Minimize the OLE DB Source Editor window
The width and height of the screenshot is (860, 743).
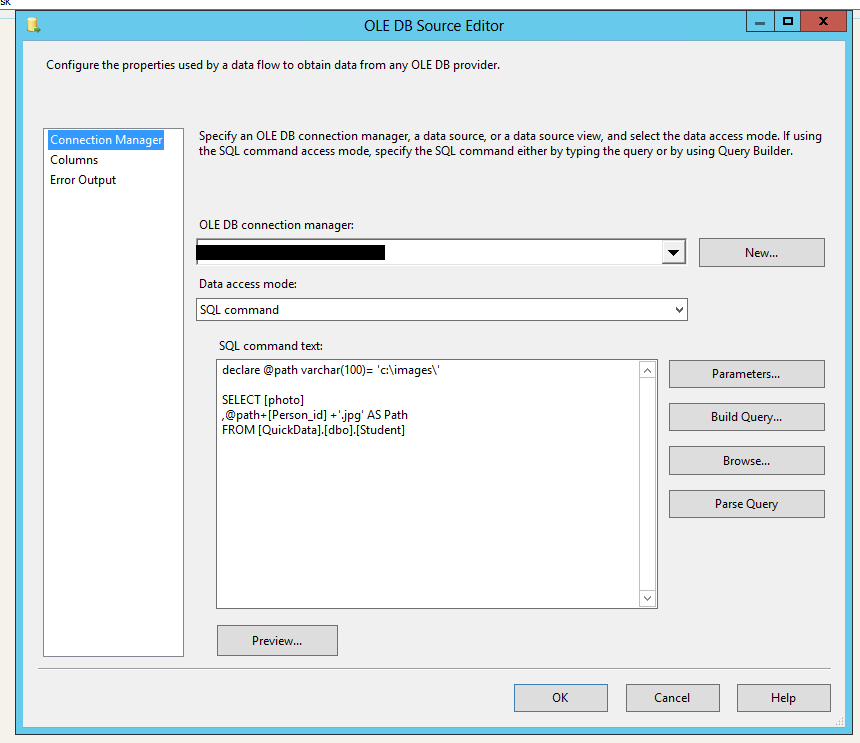[760, 22]
